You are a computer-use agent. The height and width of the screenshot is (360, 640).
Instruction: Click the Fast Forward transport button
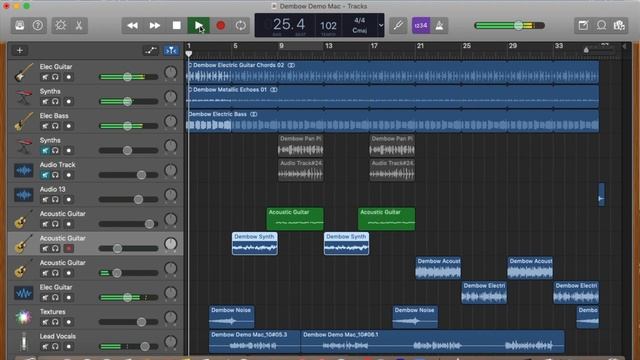pos(155,25)
